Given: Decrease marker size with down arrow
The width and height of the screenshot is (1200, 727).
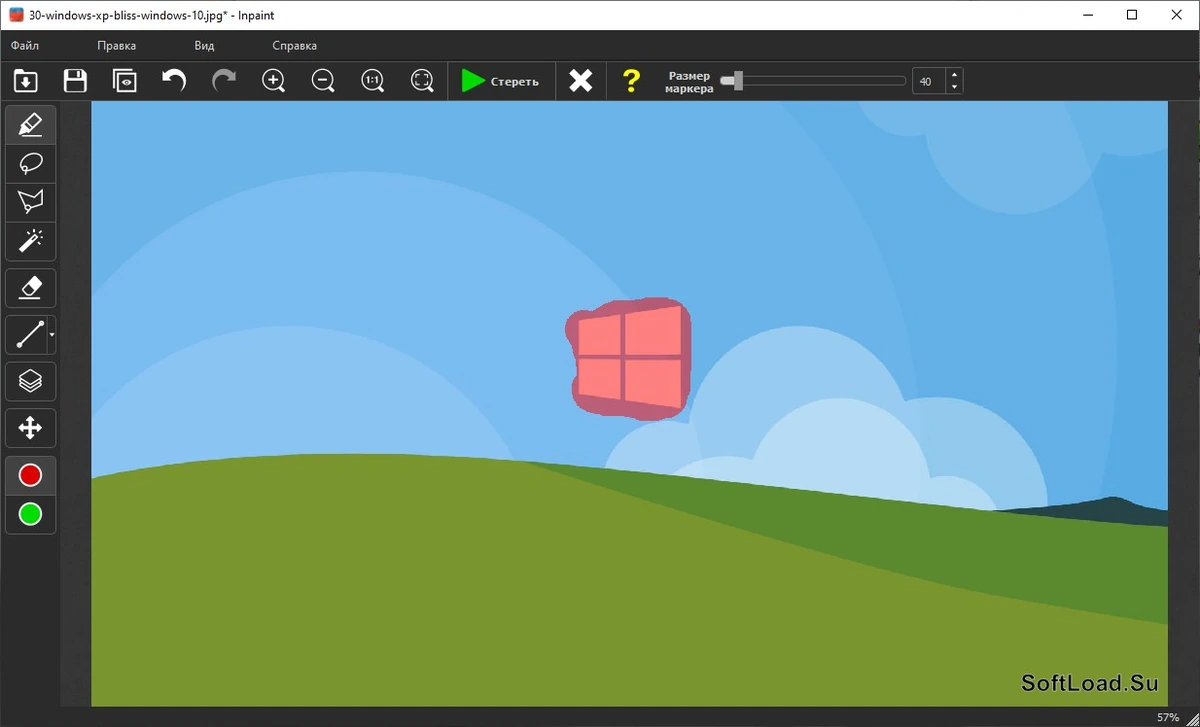Looking at the screenshot, I should point(955,88).
